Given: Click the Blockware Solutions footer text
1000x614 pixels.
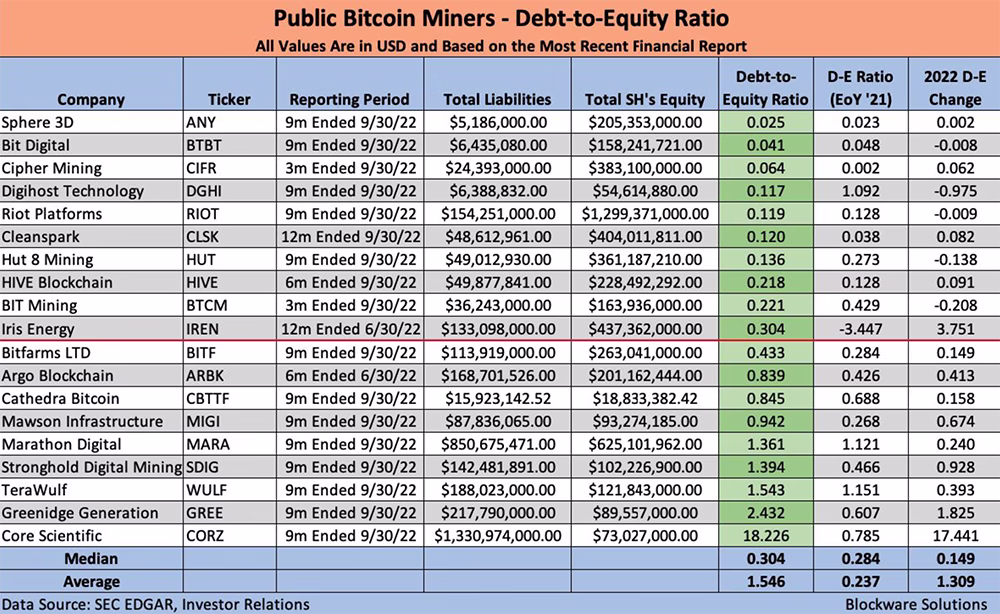Looking at the screenshot, I should click(916, 604).
